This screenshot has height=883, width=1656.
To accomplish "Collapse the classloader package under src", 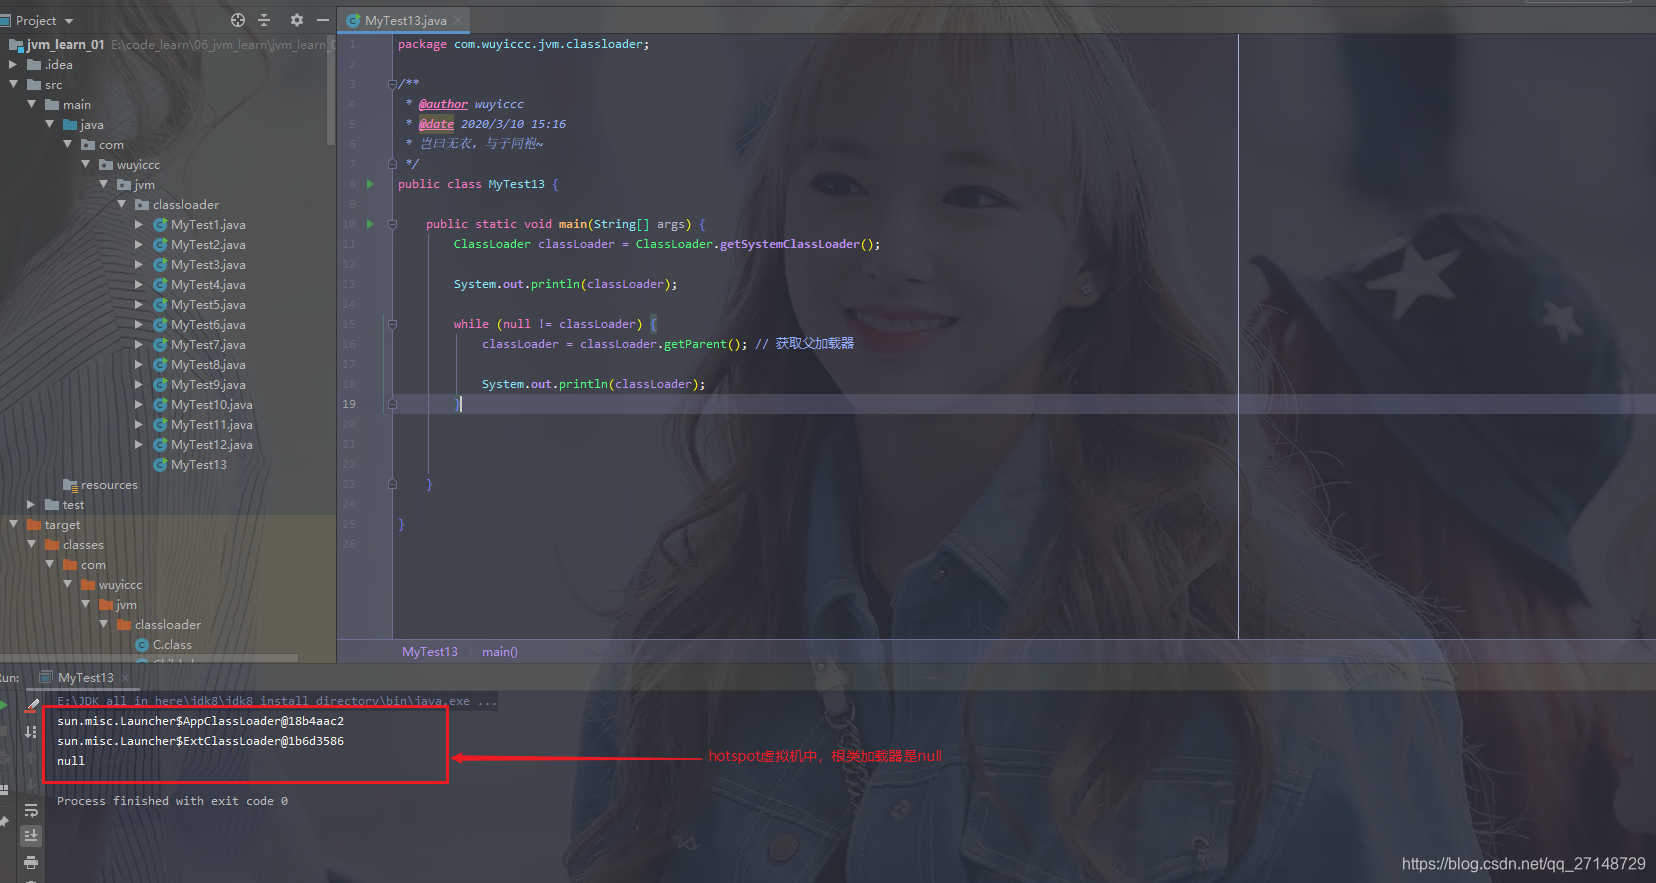I will pyautogui.click(x=121, y=204).
